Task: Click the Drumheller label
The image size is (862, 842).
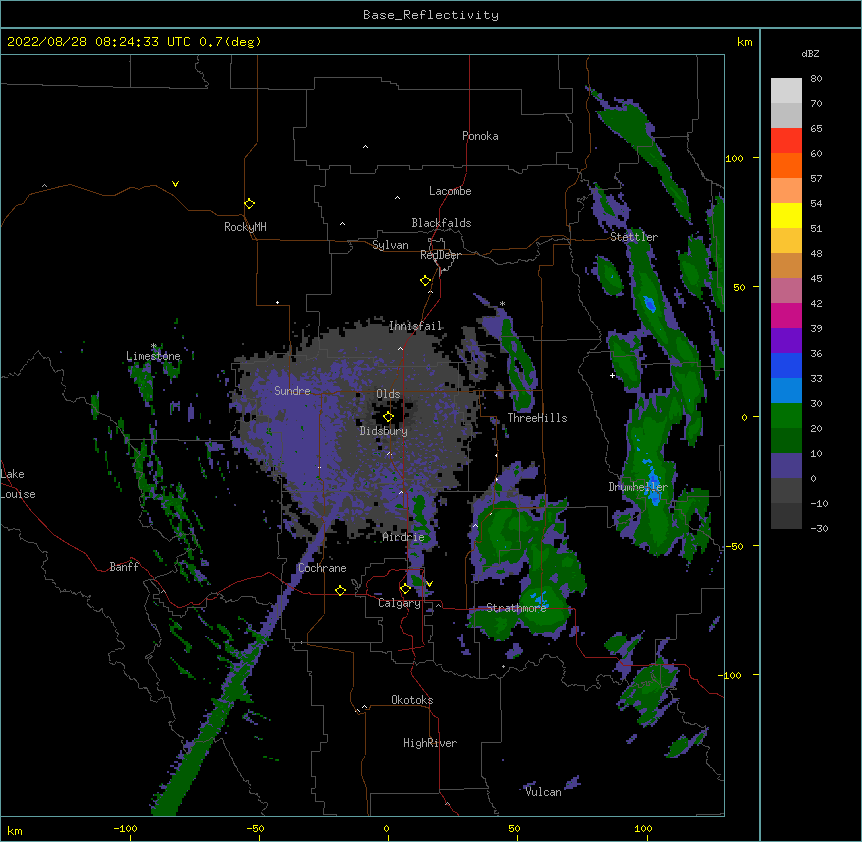Action: tap(638, 487)
